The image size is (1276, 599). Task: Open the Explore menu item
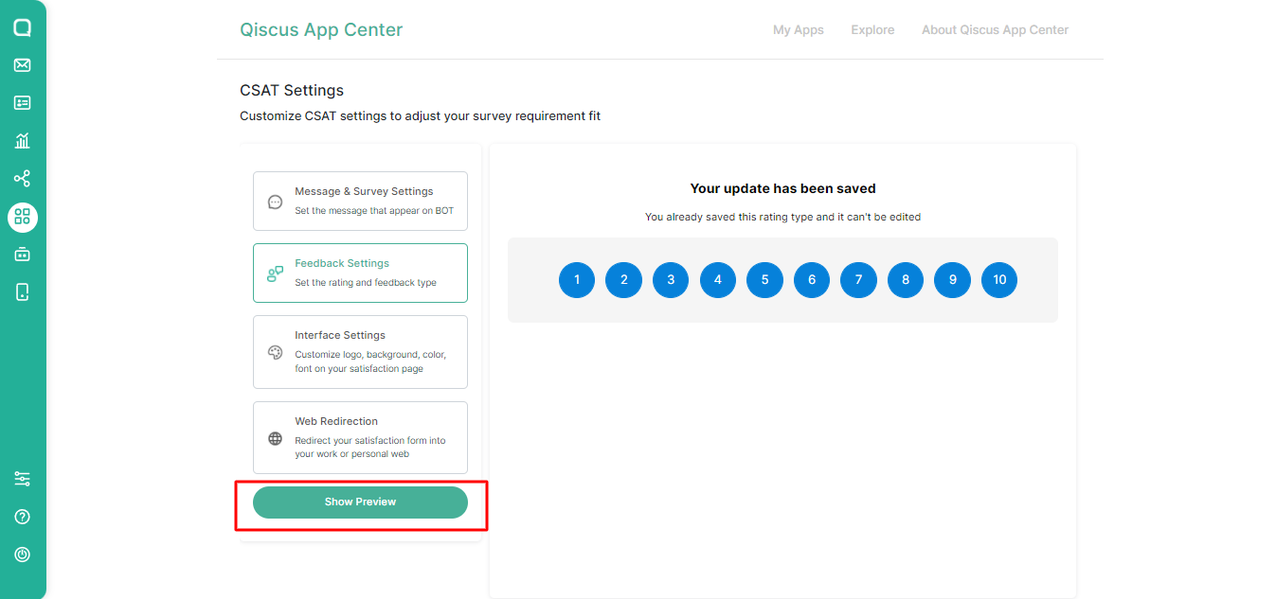[x=872, y=29]
